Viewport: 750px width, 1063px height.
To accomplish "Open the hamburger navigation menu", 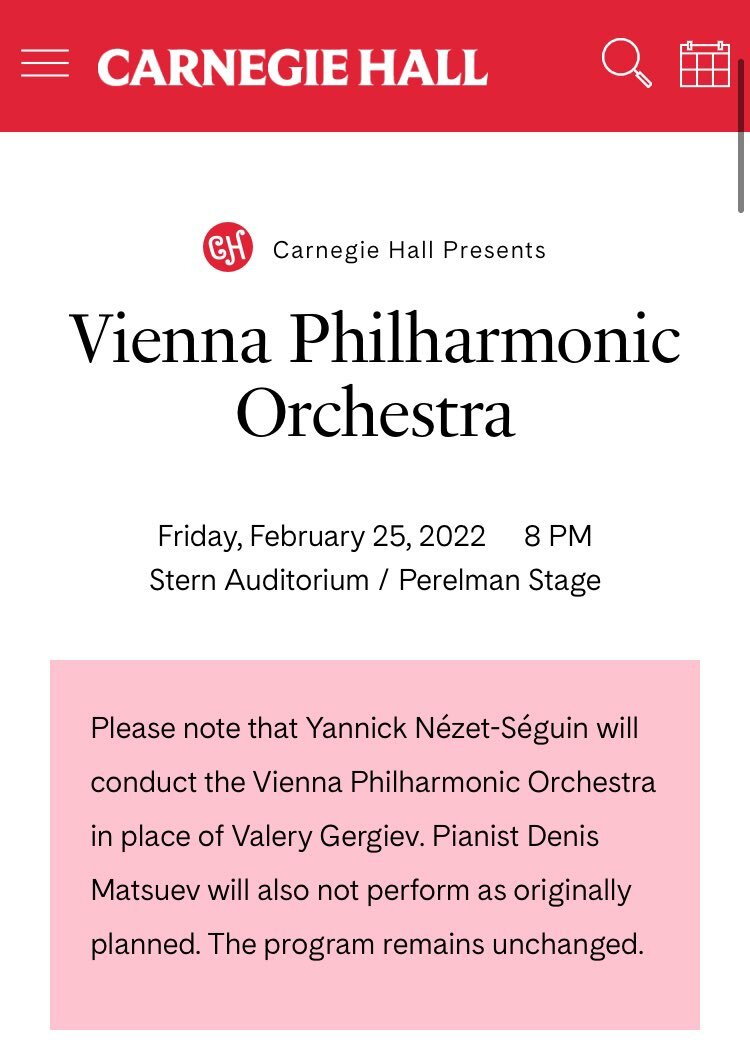I will pos(45,64).
